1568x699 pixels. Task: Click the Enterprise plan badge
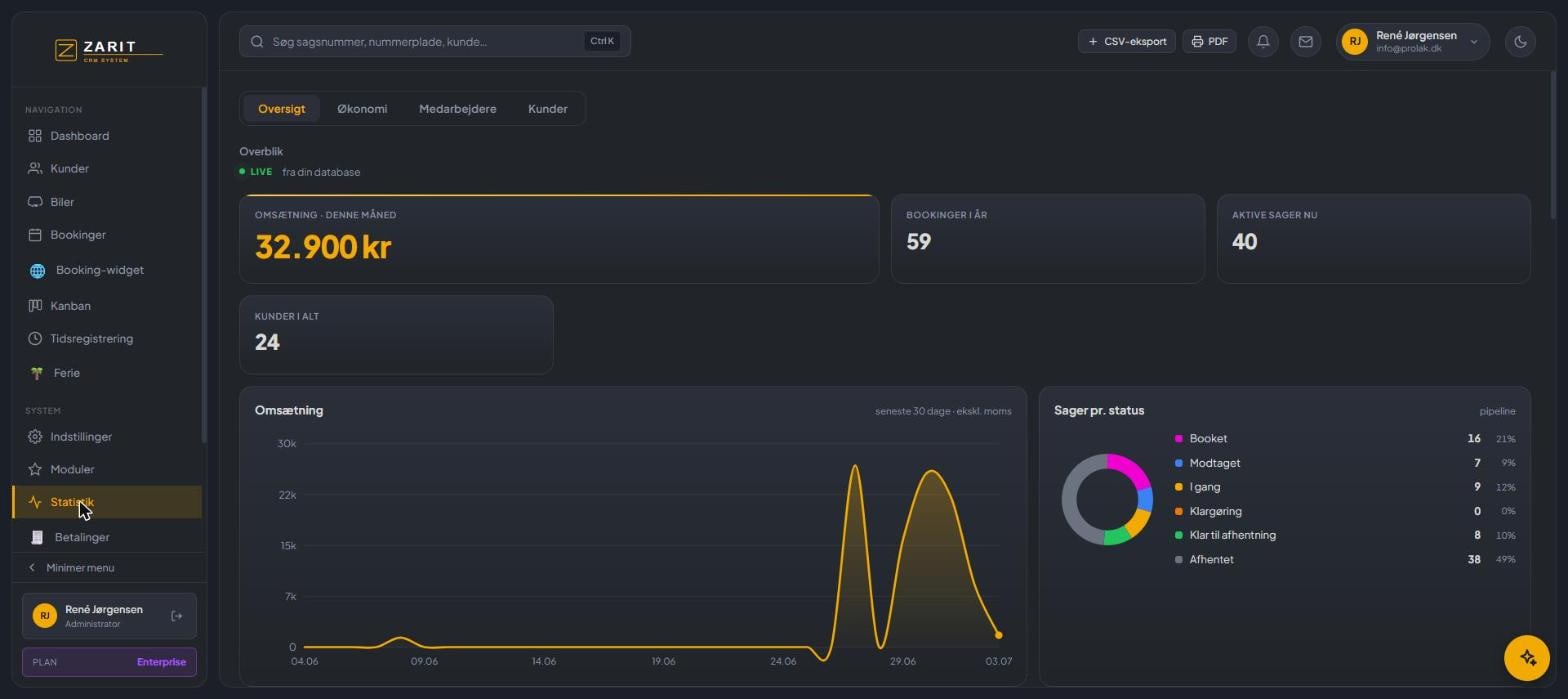pos(161,662)
